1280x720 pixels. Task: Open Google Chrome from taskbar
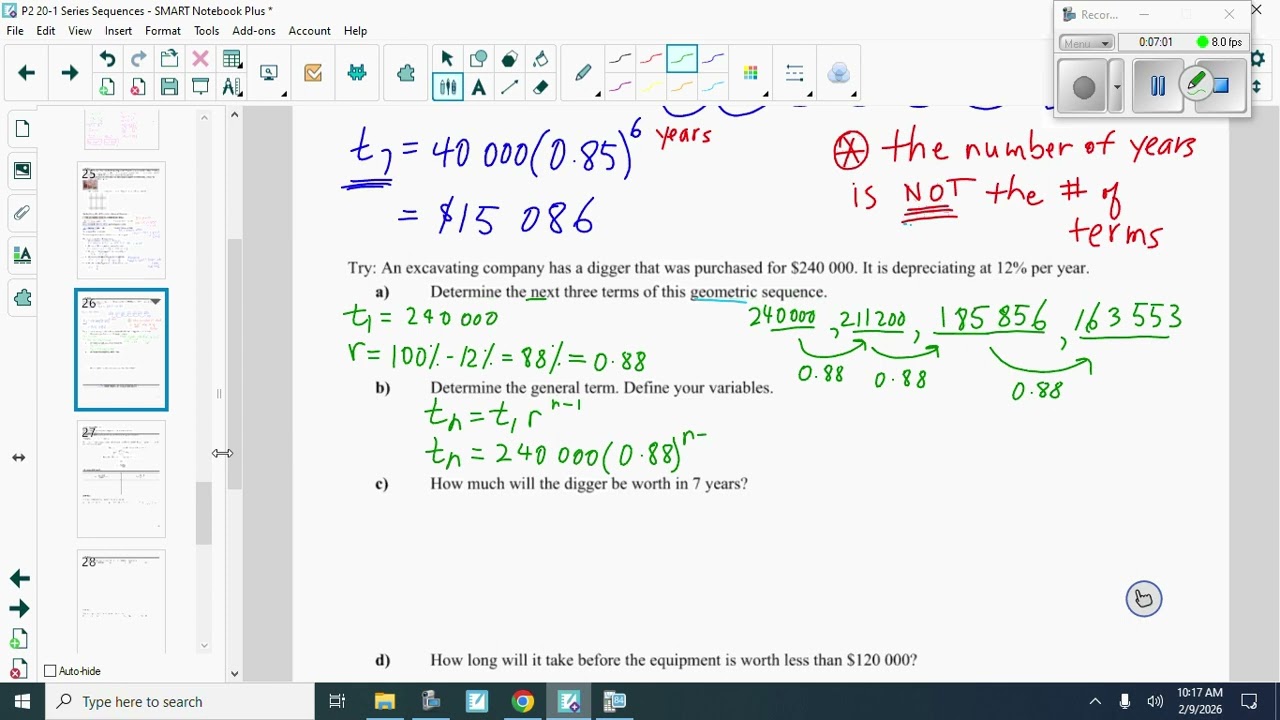pyautogui.click(x=523, y=701)
